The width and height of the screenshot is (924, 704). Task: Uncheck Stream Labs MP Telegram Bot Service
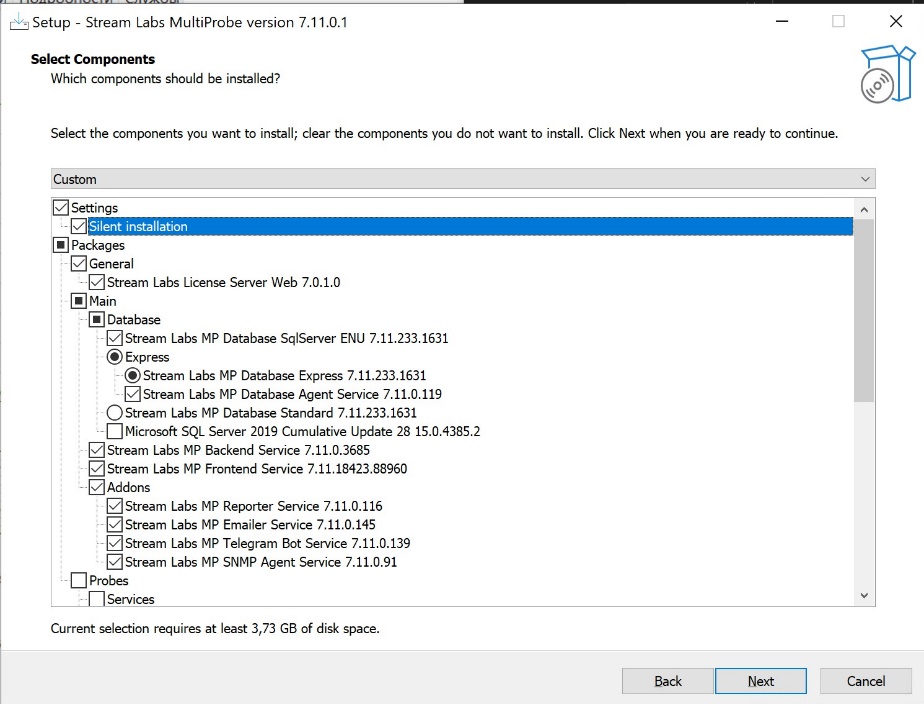coord(115,544)
